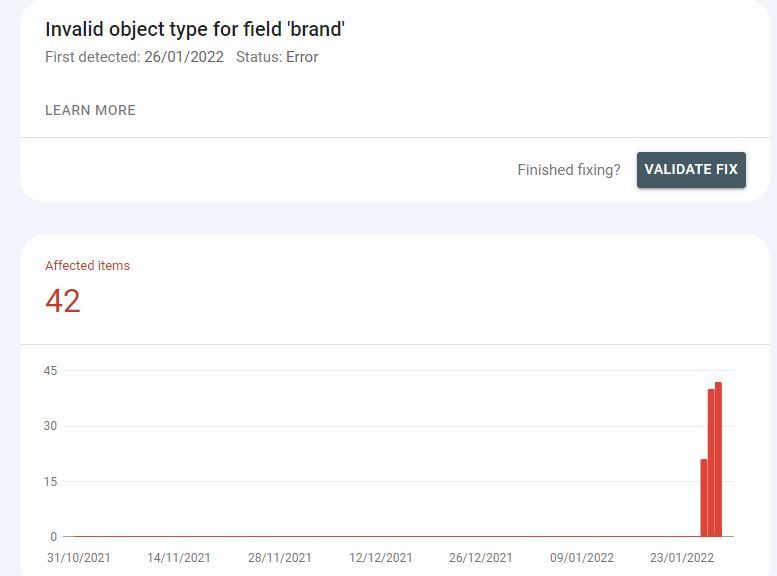Click the First detected 26/01/2022 text
Viewport: 777px width, 576px height.
134,57
